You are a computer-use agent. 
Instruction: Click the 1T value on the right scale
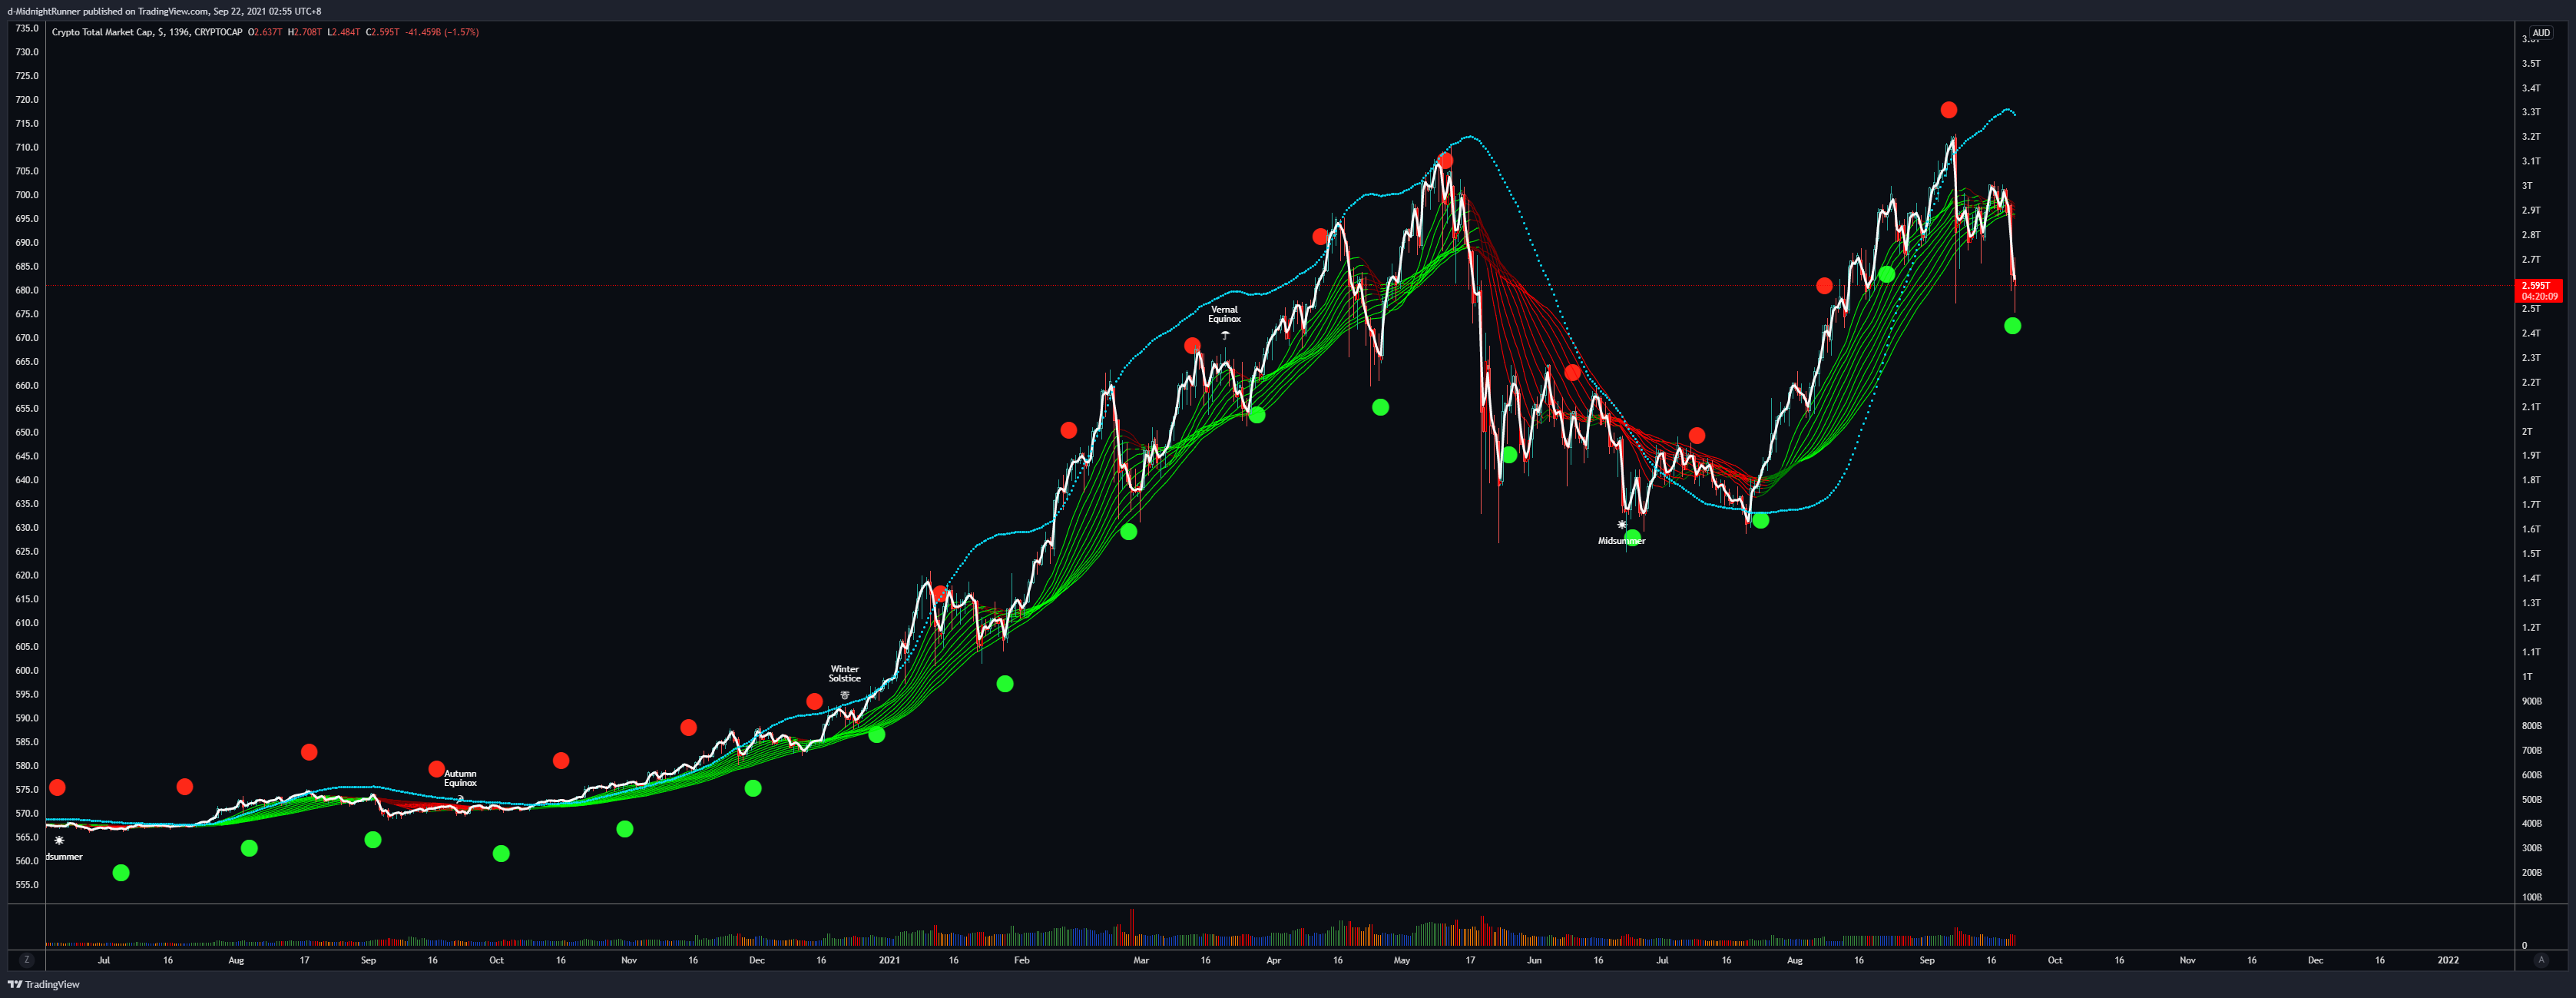[x=2527, y=677]
